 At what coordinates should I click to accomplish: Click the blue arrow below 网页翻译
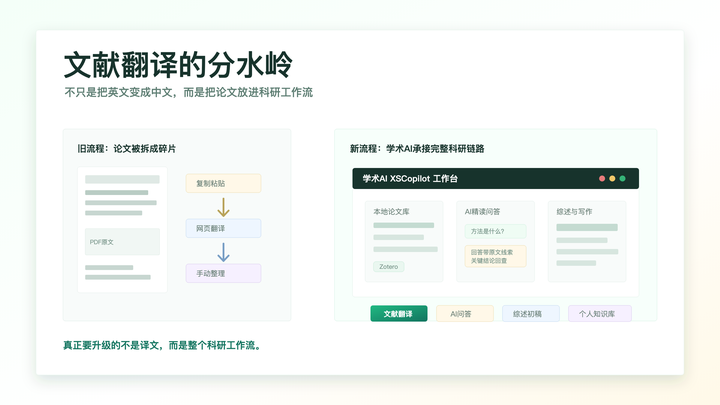coord(223,252)
